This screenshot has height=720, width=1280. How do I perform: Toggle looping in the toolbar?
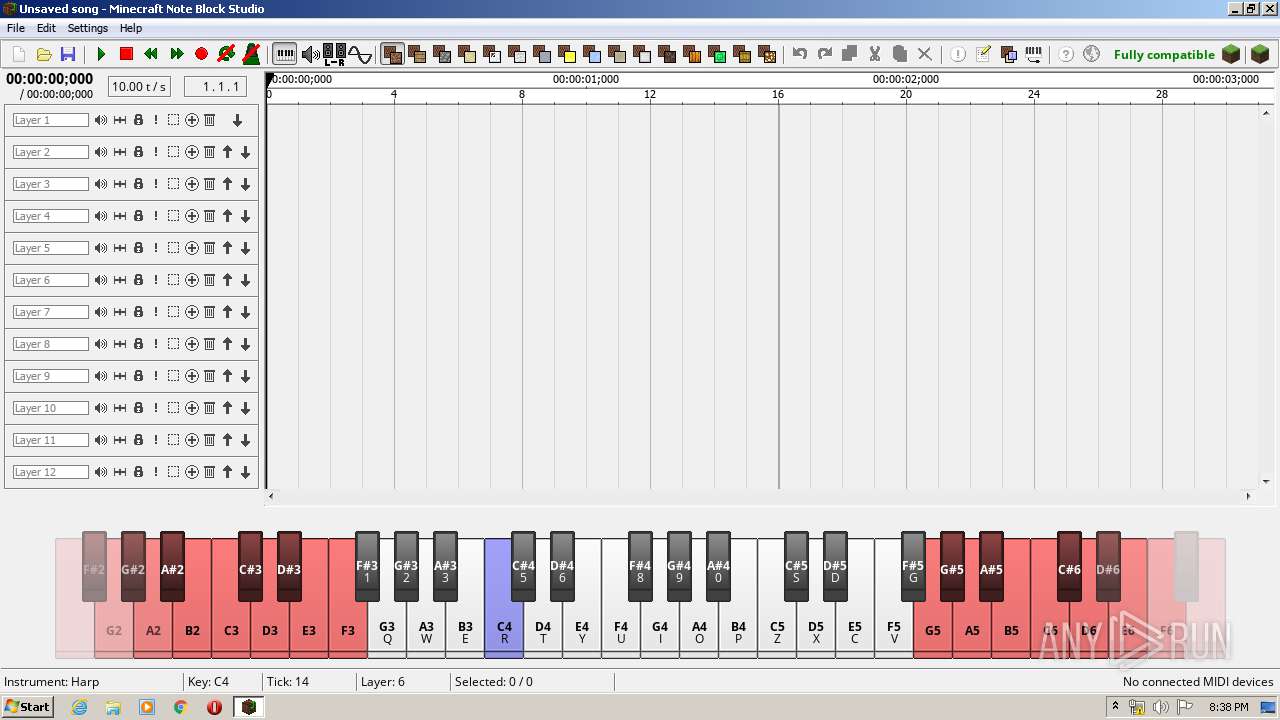(x=226, y=54)
